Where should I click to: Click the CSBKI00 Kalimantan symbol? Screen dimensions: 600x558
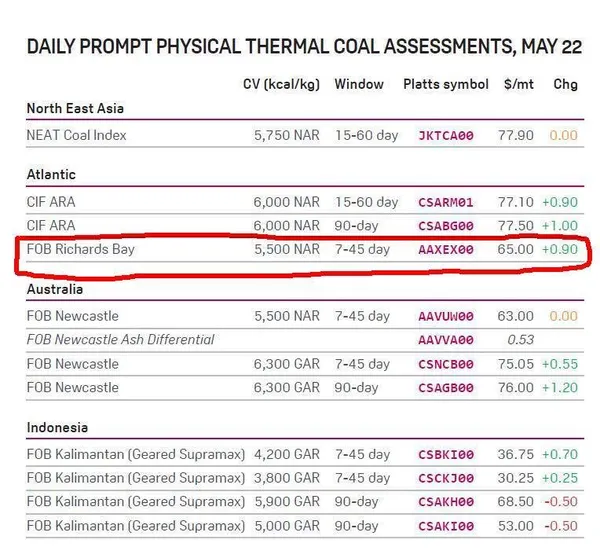click(x=446, y=455)
